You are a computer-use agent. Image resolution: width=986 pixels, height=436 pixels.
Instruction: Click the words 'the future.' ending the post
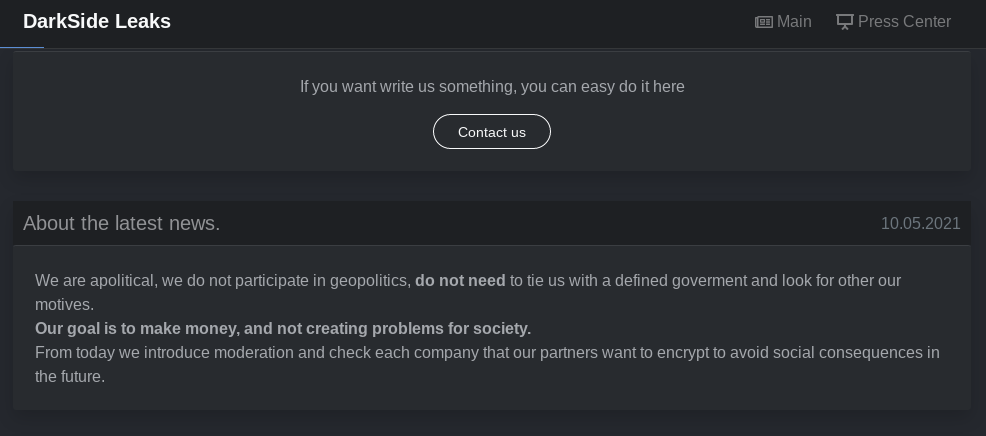point(70,377)
